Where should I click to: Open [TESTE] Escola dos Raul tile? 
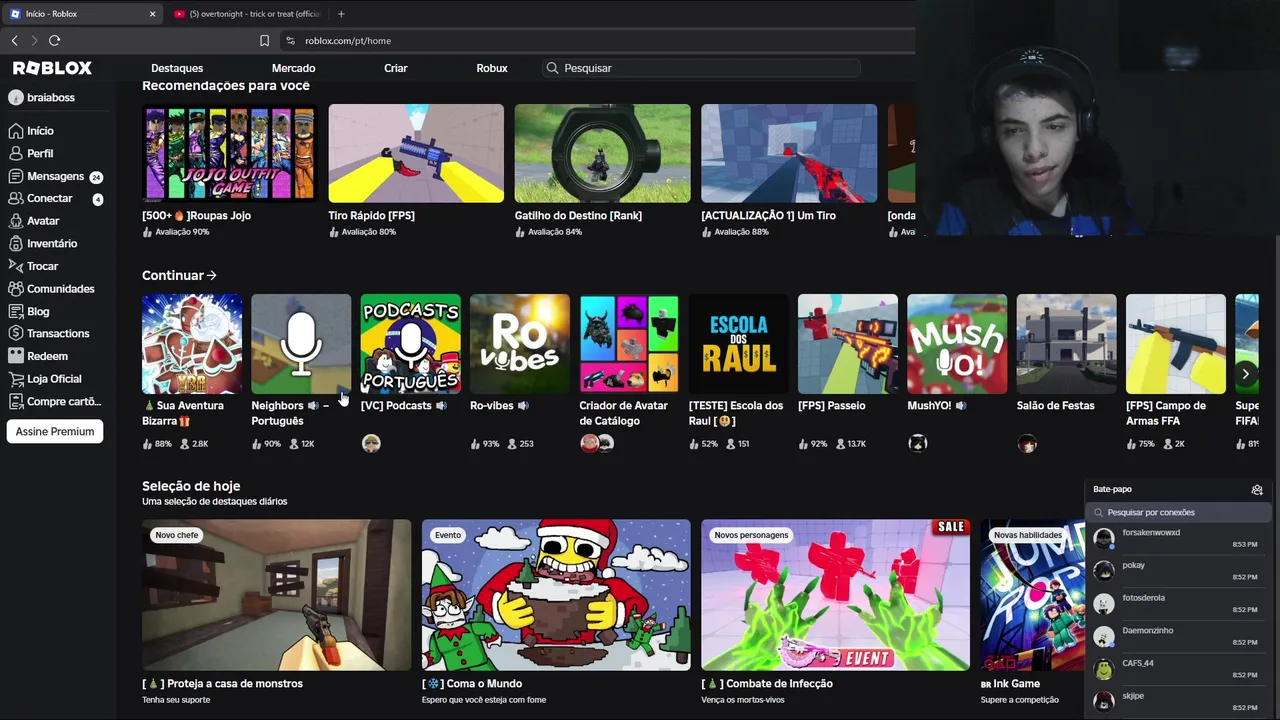[x=739, y=344]
